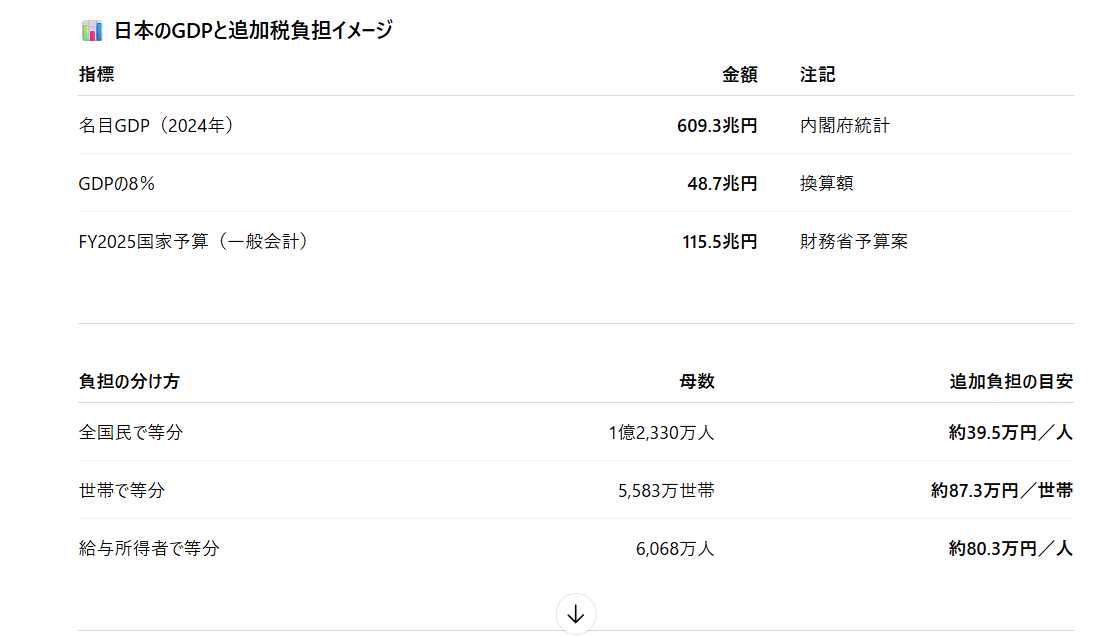This screenshot has width=1114, height=637.
Task: Select the 名目GDP（2024年） row label
Action: (x=157, y=126)
